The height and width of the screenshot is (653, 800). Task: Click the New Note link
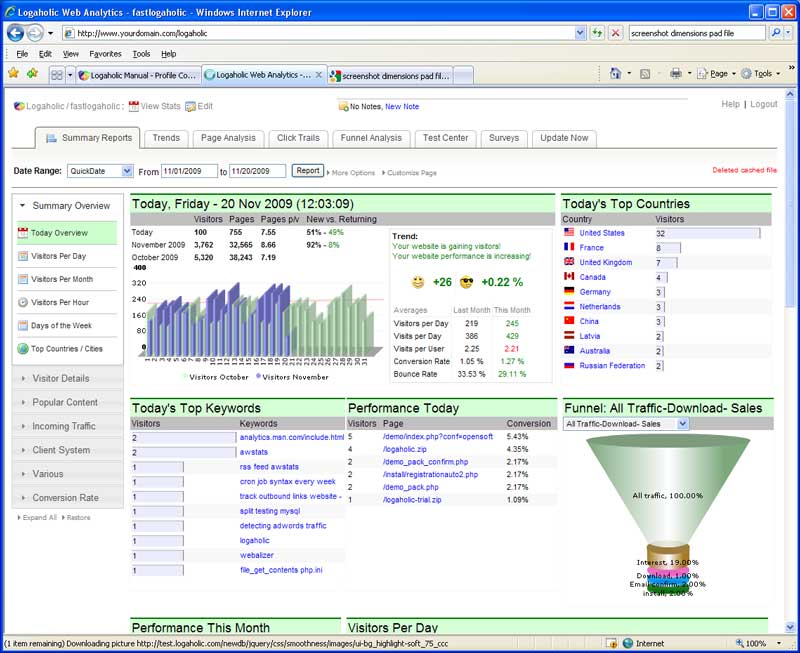point(402,107)
